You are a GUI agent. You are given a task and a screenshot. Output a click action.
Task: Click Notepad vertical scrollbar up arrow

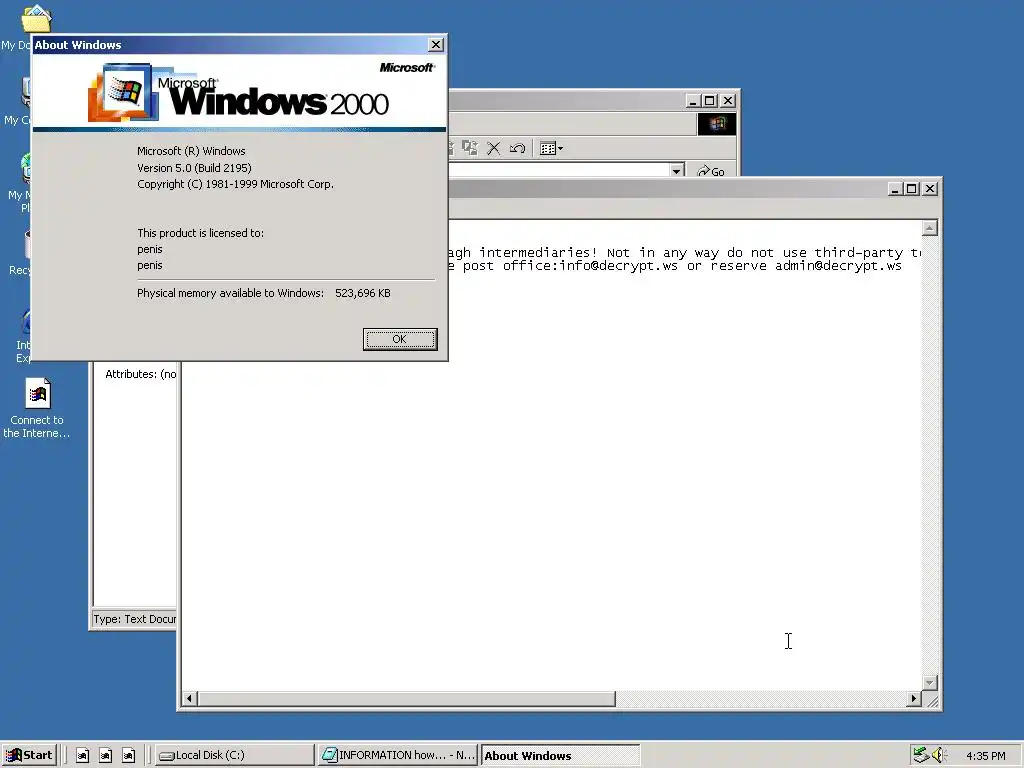tap(930, 228)
